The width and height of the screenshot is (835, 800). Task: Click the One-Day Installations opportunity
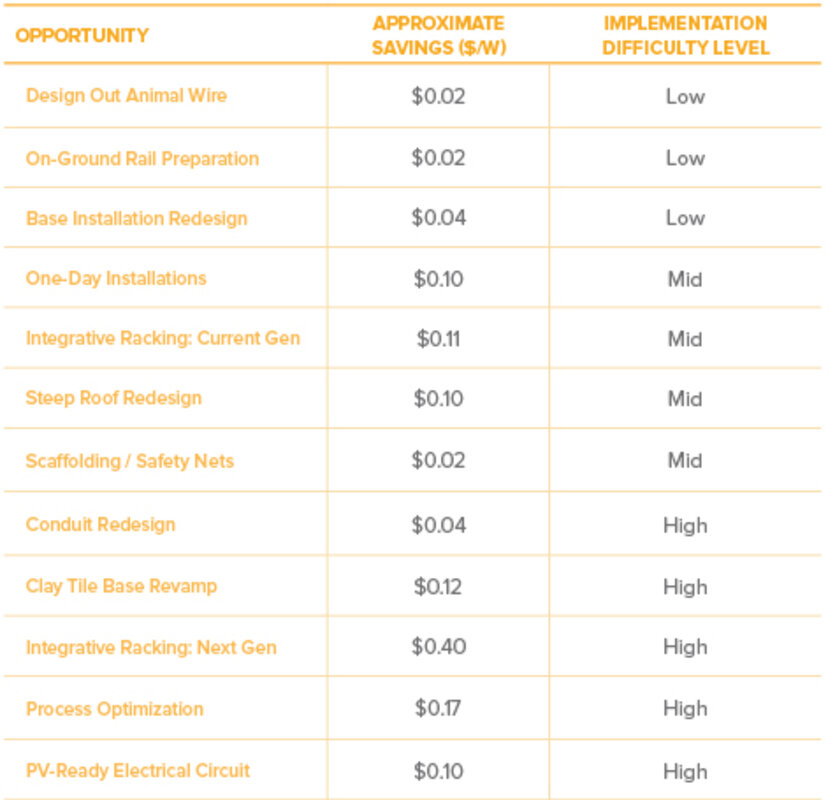116,278
